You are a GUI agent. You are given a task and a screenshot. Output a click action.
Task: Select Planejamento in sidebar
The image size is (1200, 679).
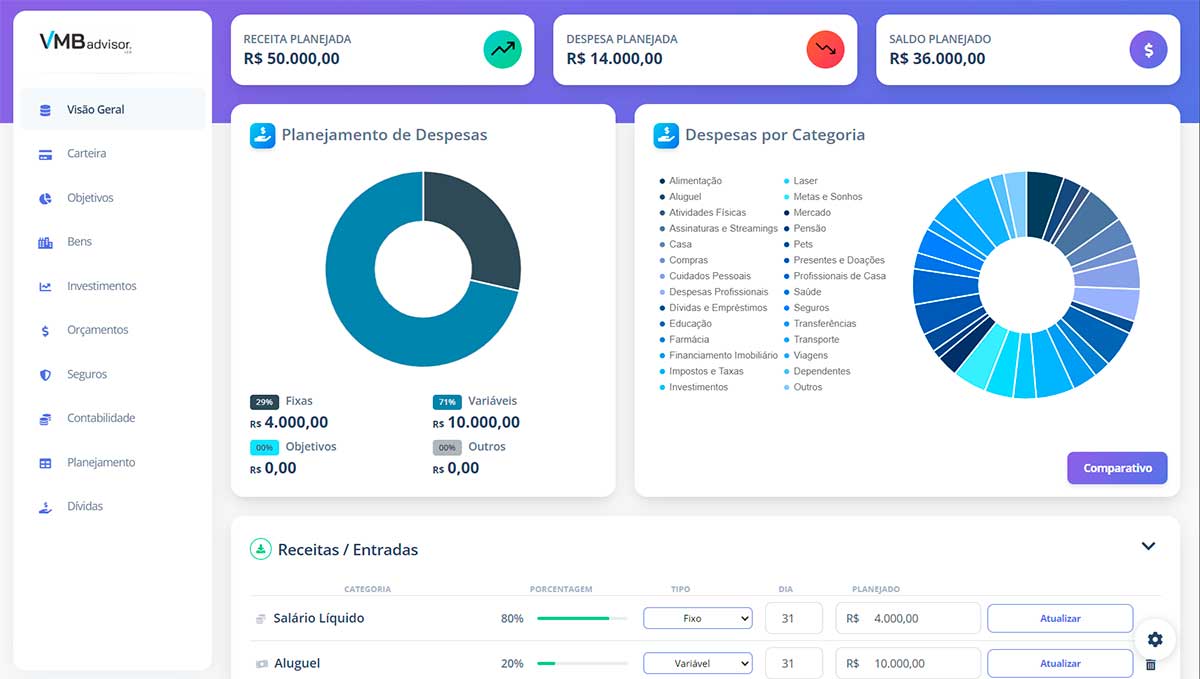113,463
